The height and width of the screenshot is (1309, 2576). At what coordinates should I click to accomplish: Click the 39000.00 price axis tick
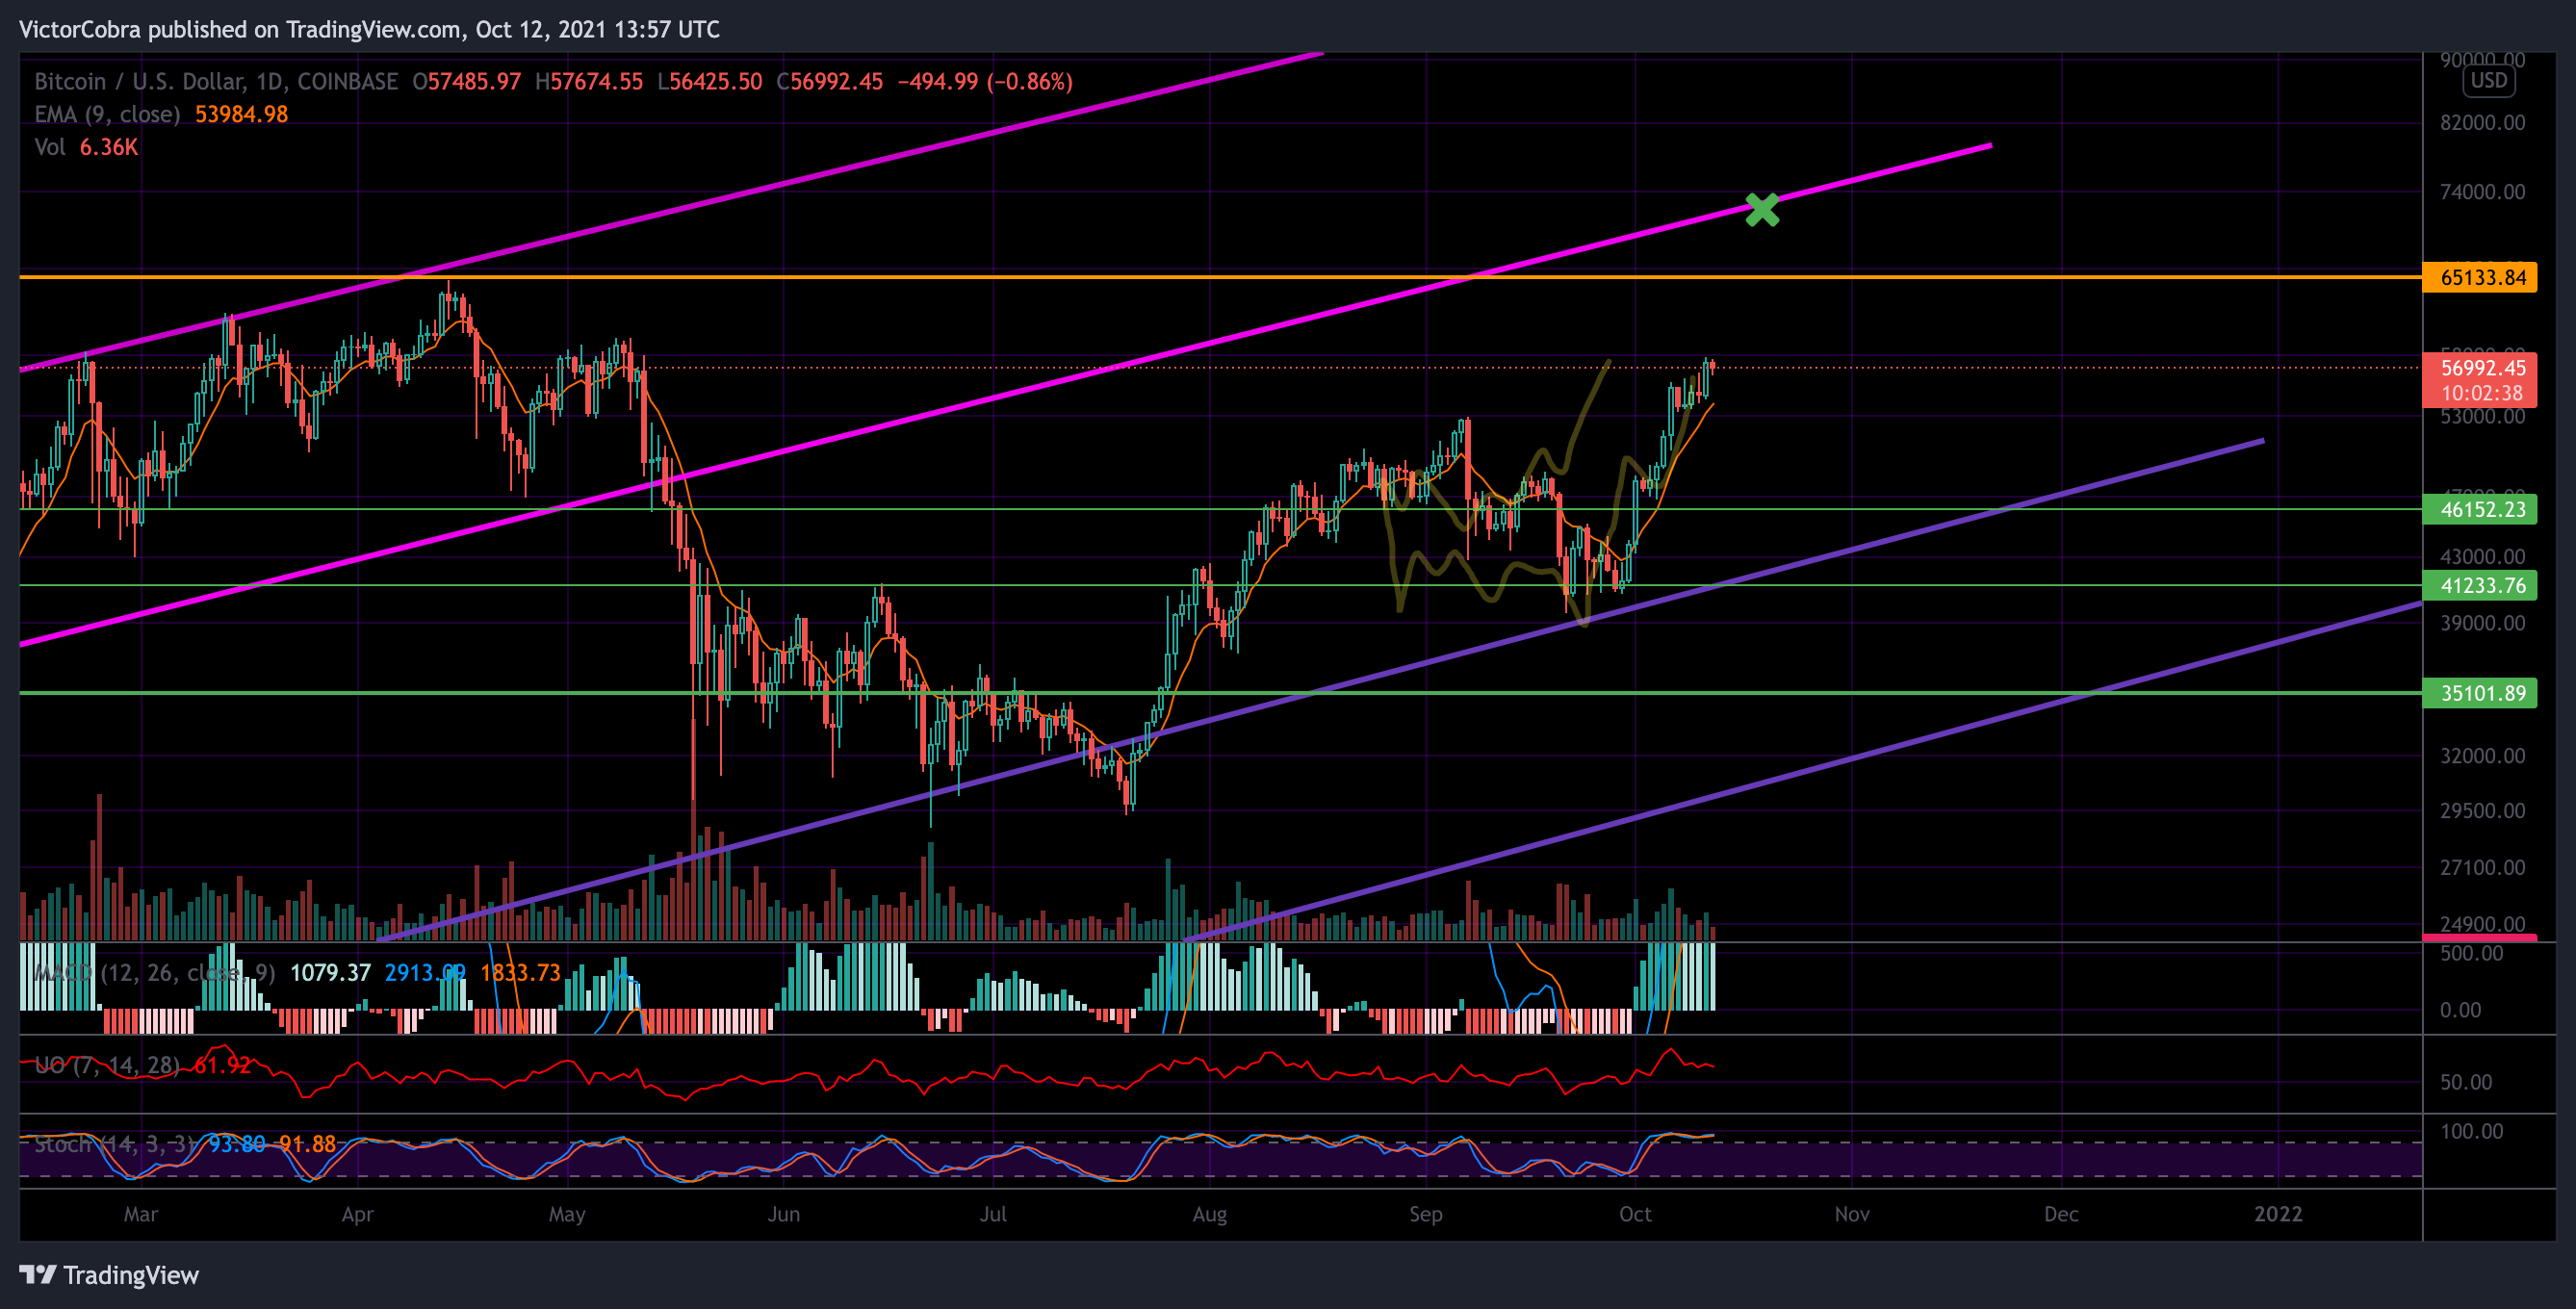(x=2482, y=623)
